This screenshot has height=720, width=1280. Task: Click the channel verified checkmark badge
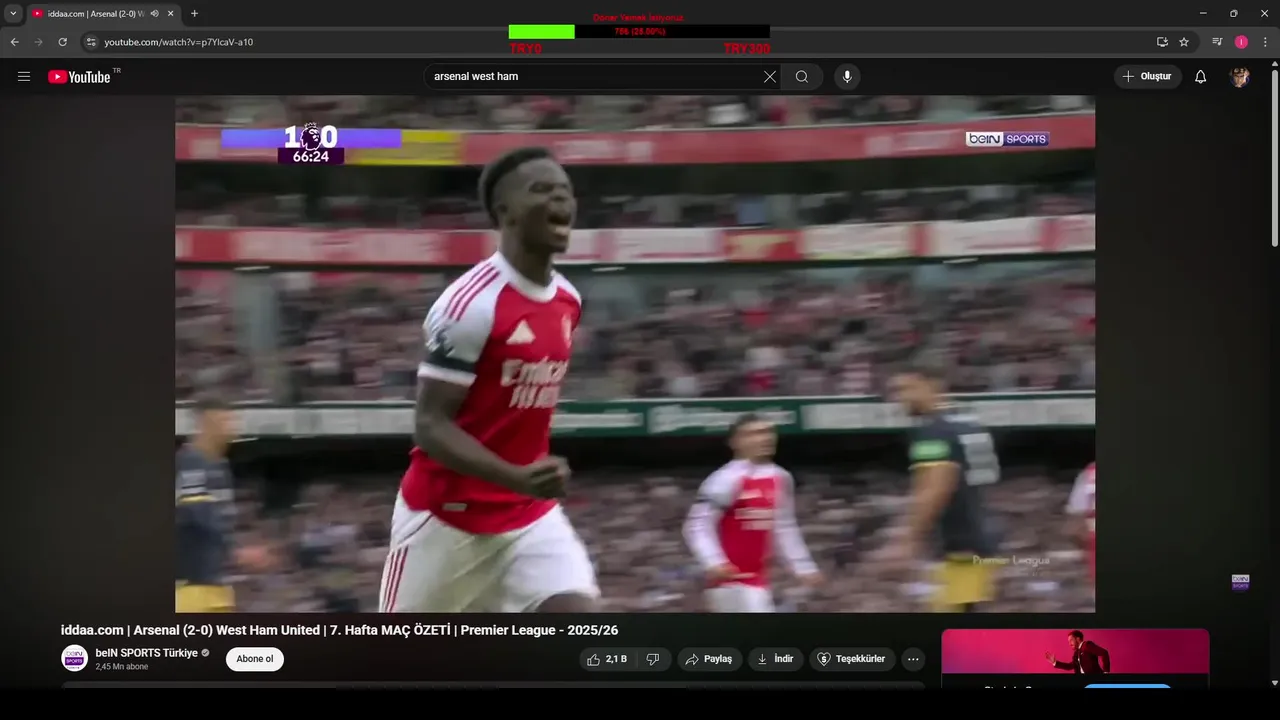coord(206,653)
